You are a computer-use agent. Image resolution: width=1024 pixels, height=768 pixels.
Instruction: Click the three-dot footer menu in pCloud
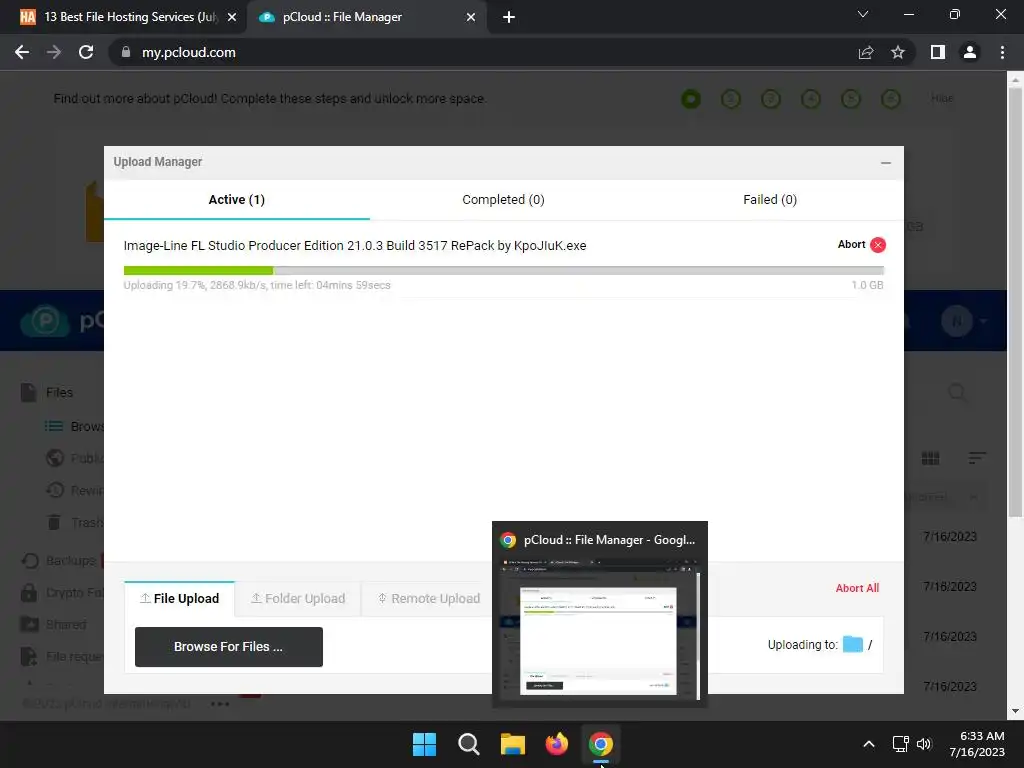coord(219,704)
